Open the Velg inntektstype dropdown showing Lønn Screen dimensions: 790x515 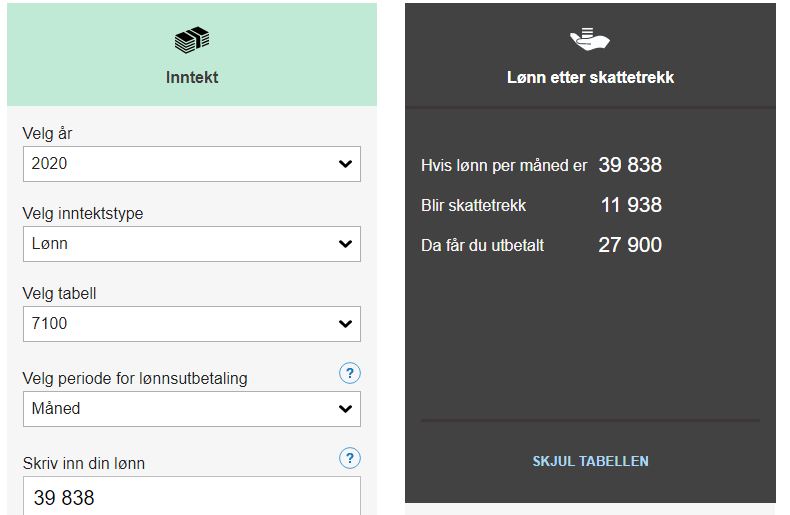click(192, 244)
